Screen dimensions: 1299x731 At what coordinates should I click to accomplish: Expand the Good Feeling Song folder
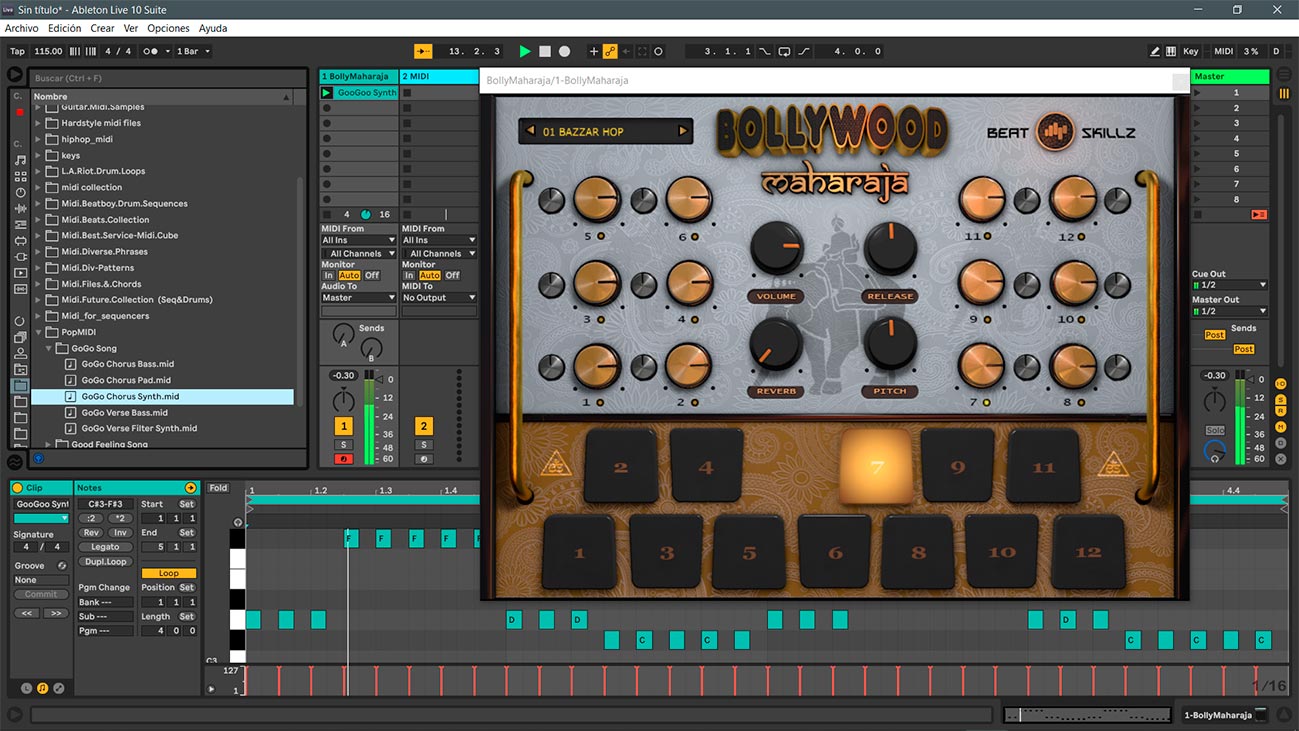[x=49, y=444]
